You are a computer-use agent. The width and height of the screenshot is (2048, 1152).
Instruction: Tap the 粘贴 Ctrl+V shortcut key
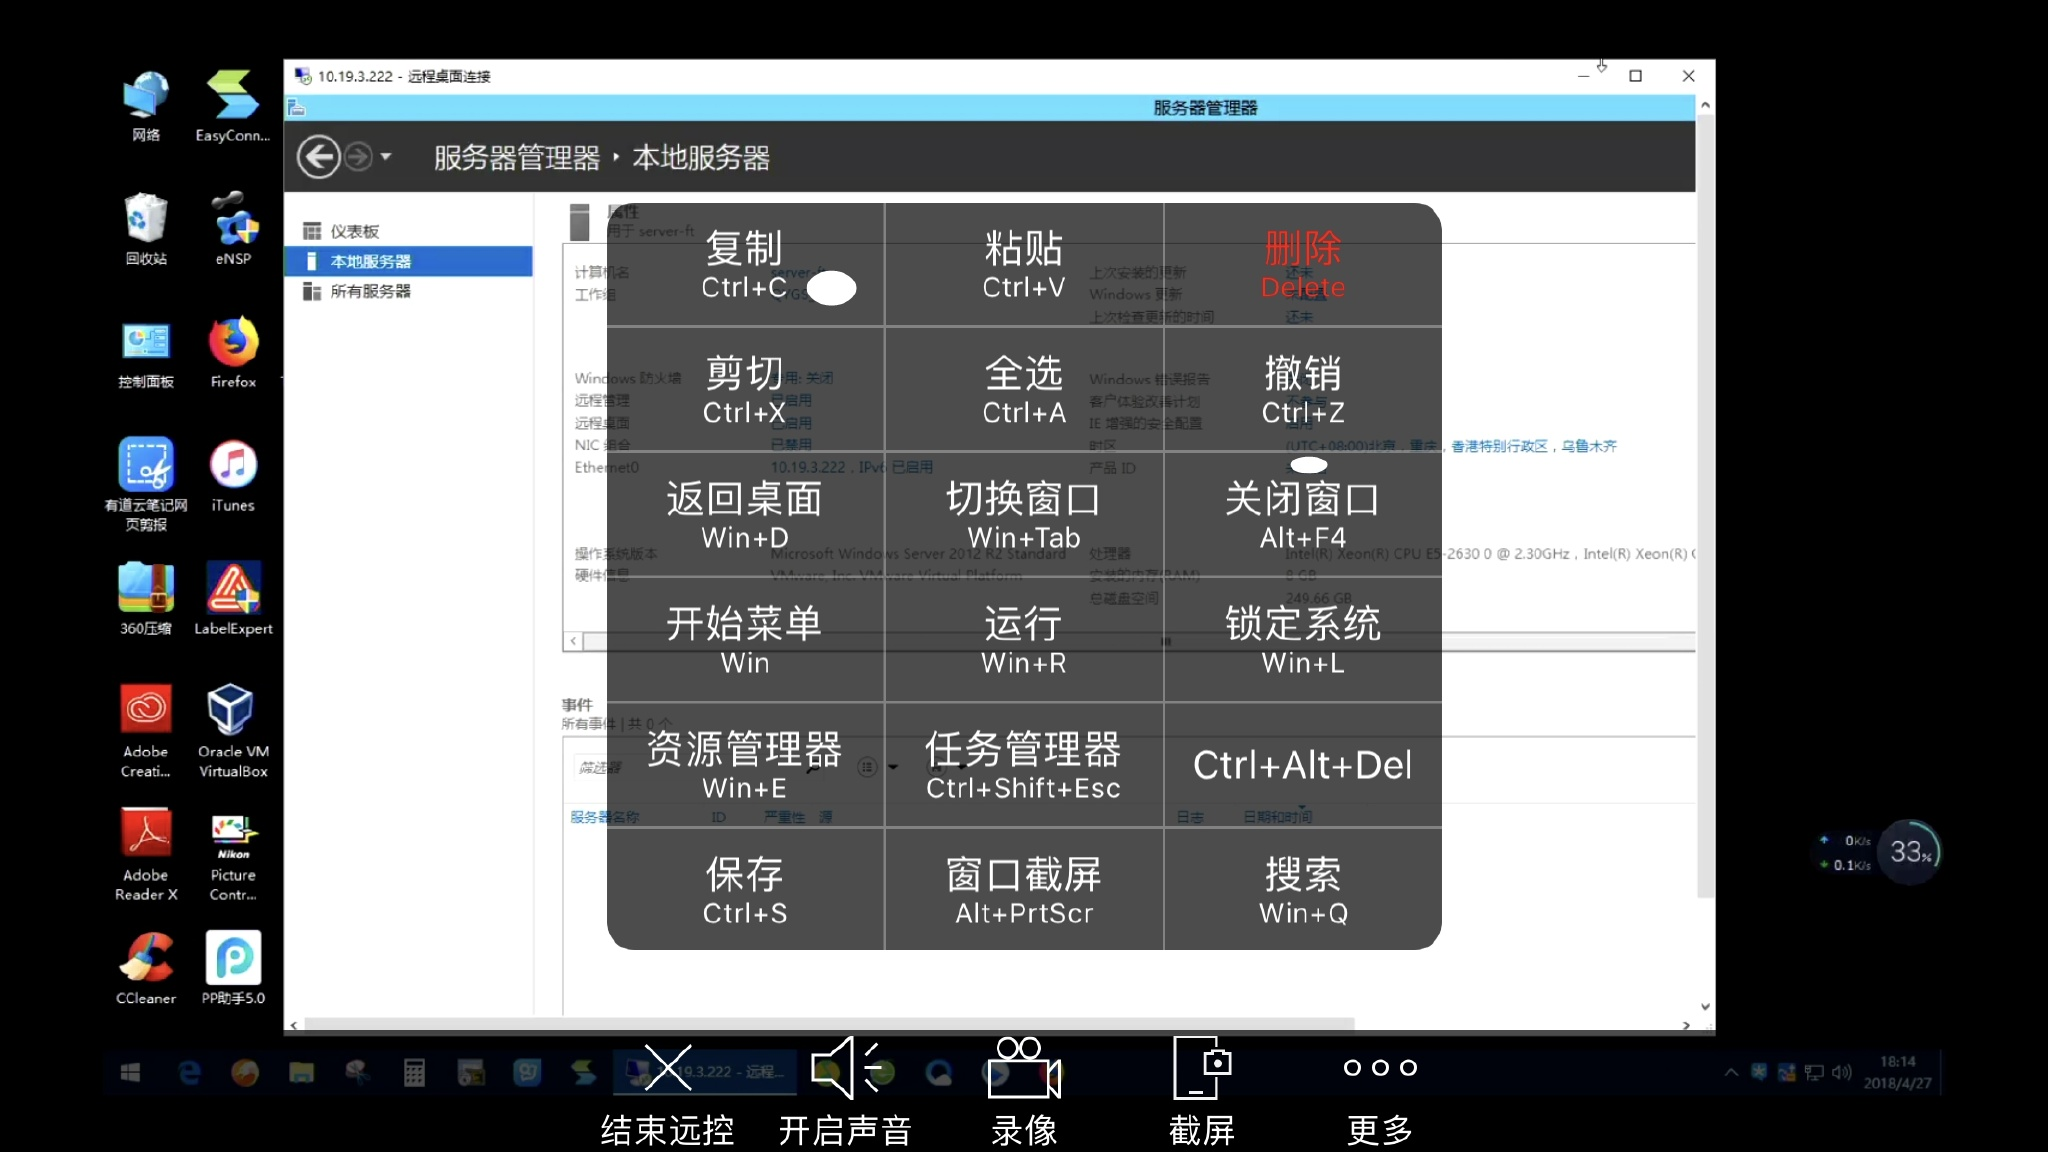1024,265
